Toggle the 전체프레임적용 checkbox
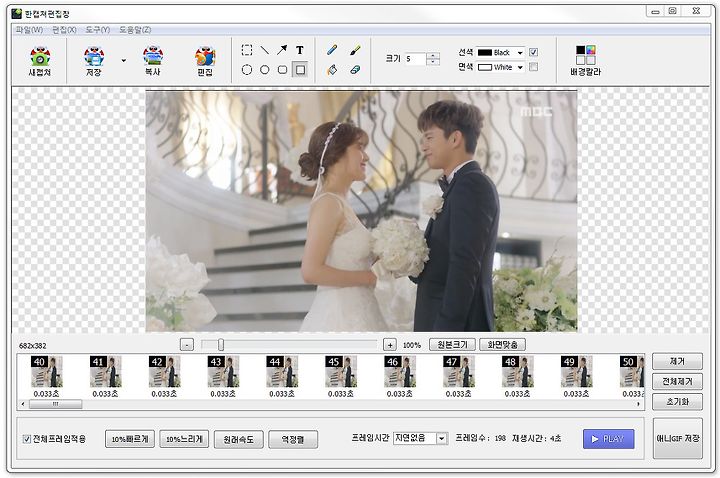Screen dimensions: 720x478 pyautogui.click(x=27, y=439)
